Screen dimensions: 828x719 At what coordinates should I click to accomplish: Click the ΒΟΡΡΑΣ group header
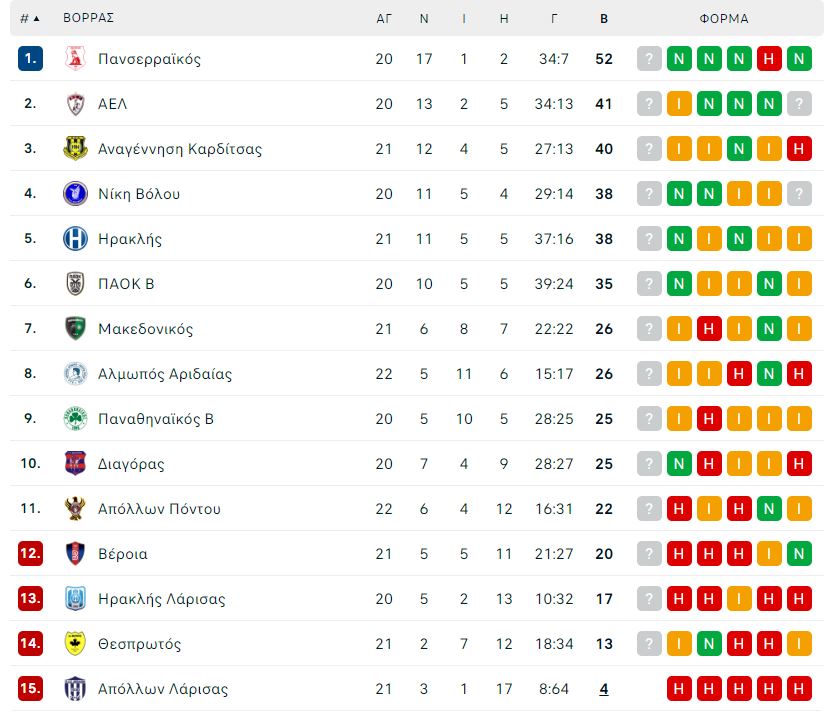(89, 18)
